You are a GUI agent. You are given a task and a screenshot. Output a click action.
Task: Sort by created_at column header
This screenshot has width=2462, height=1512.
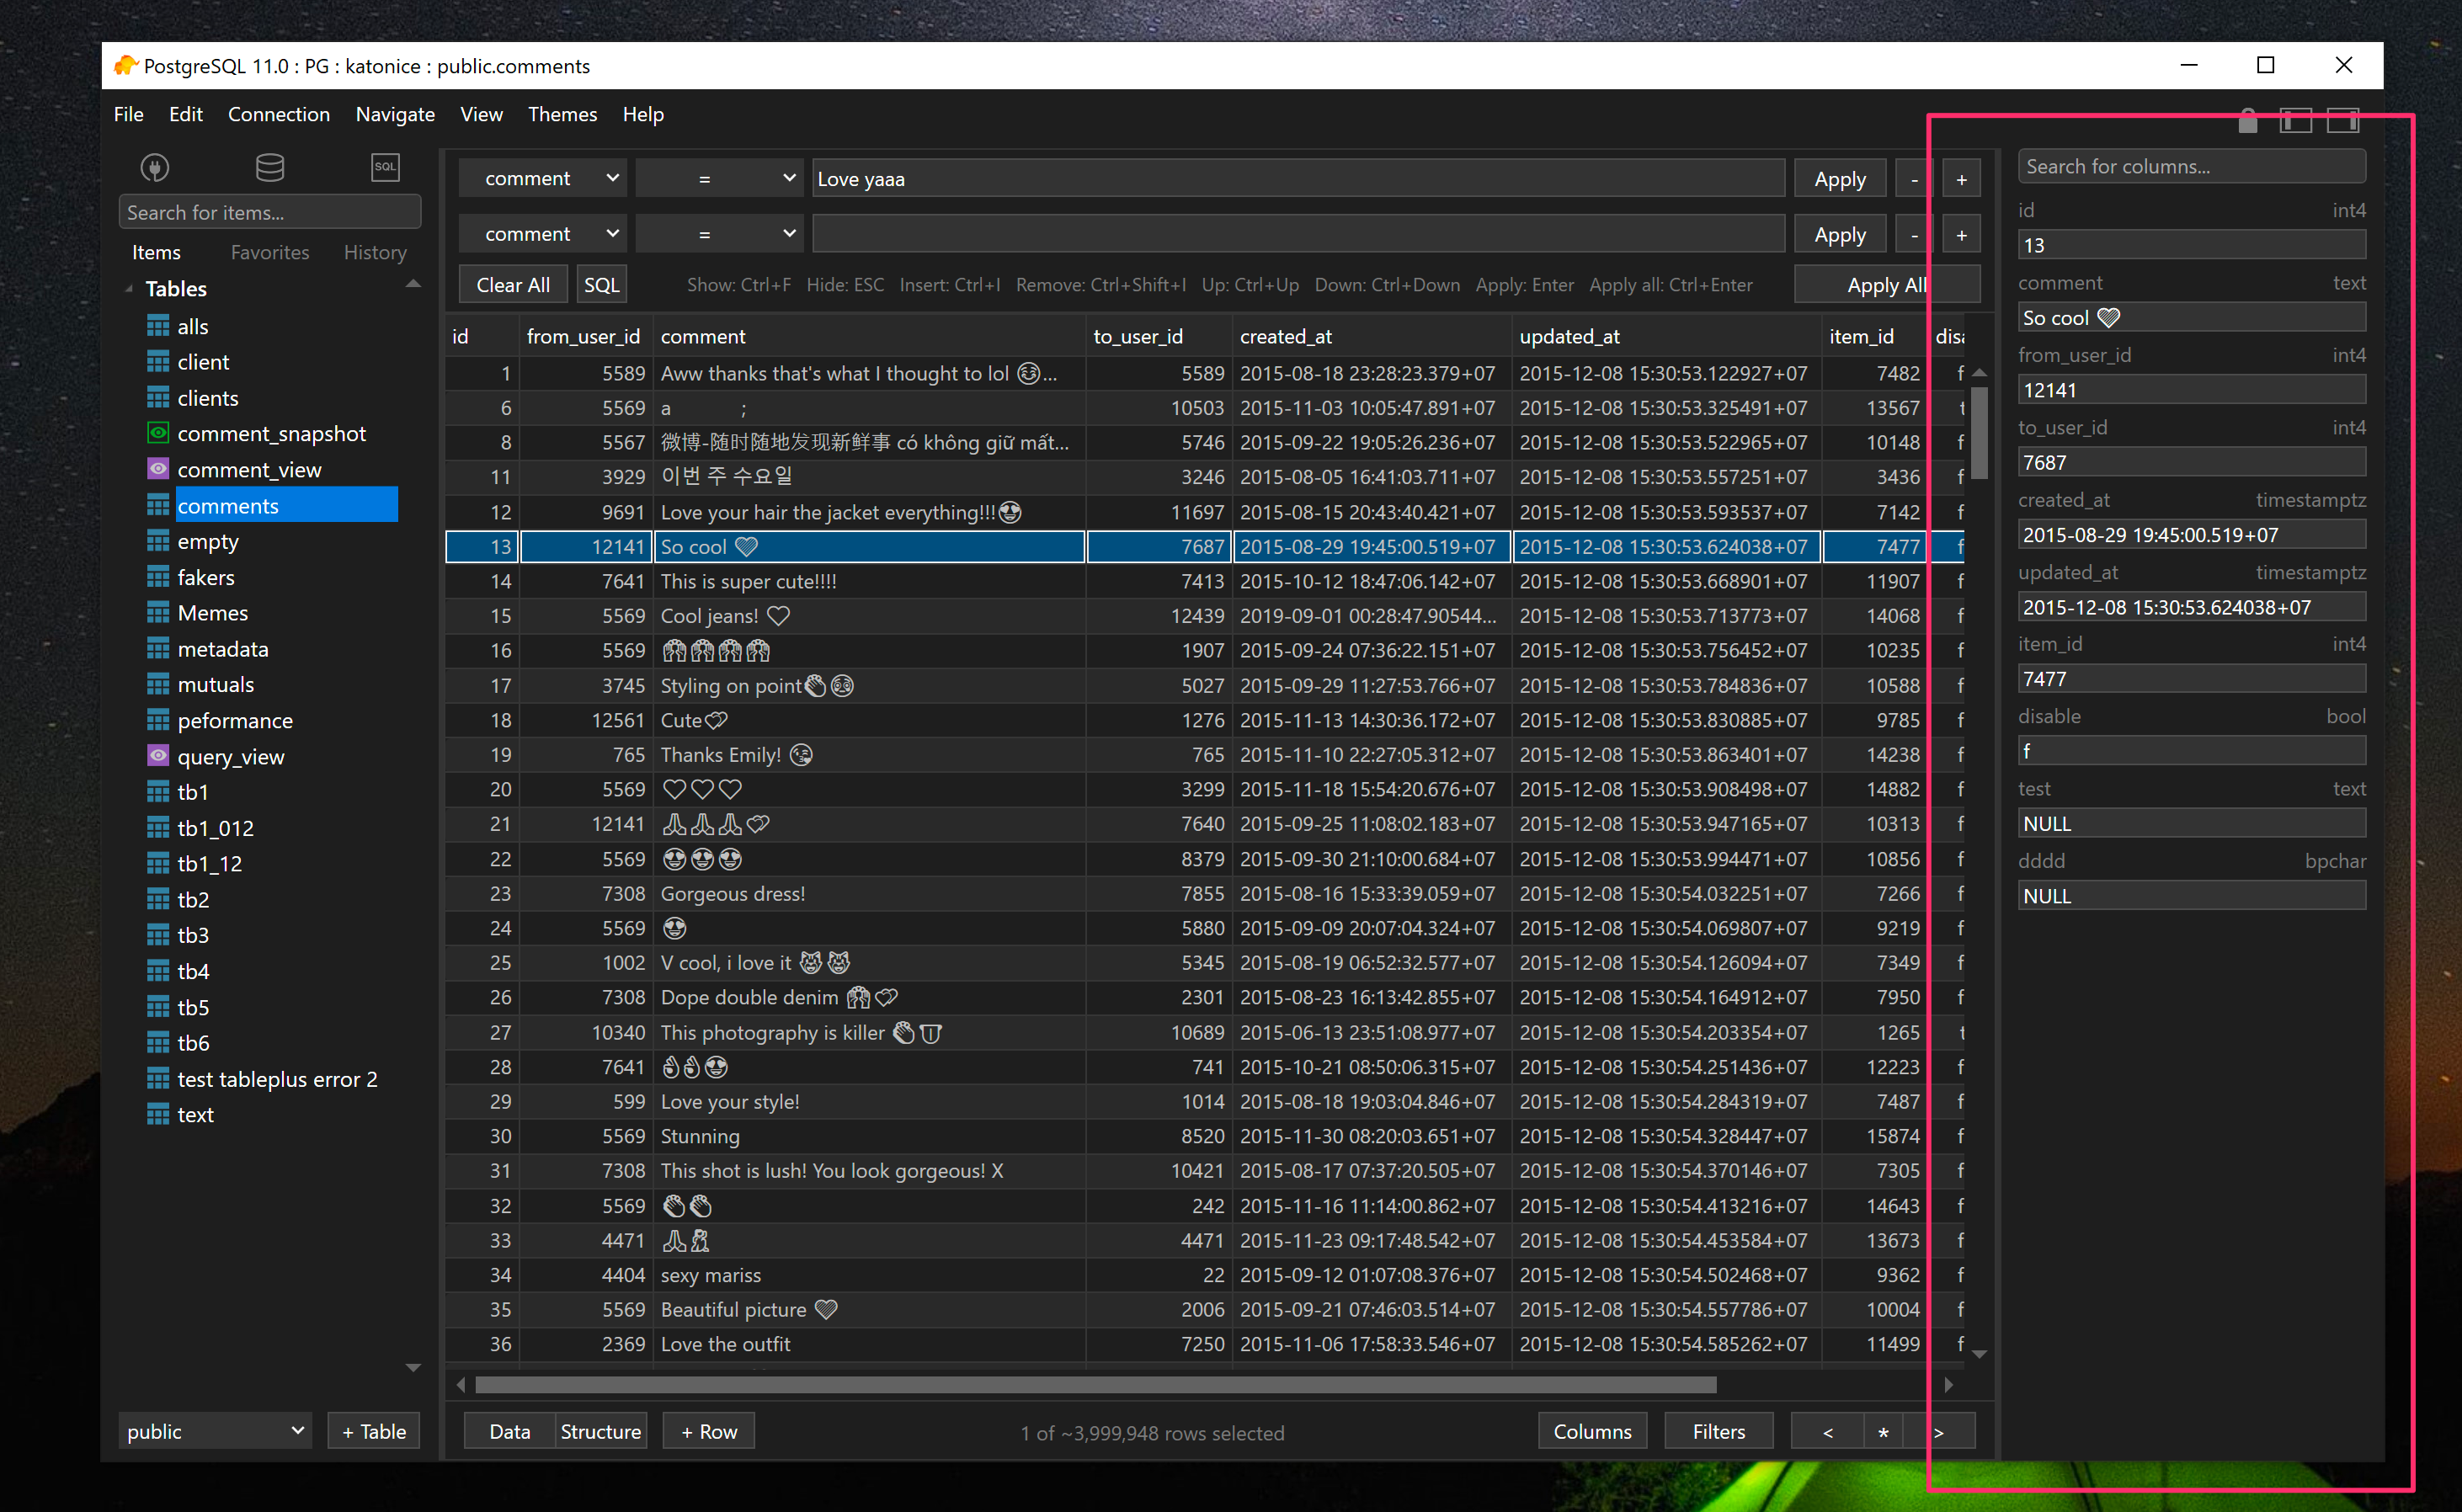tap(1371, 336)
